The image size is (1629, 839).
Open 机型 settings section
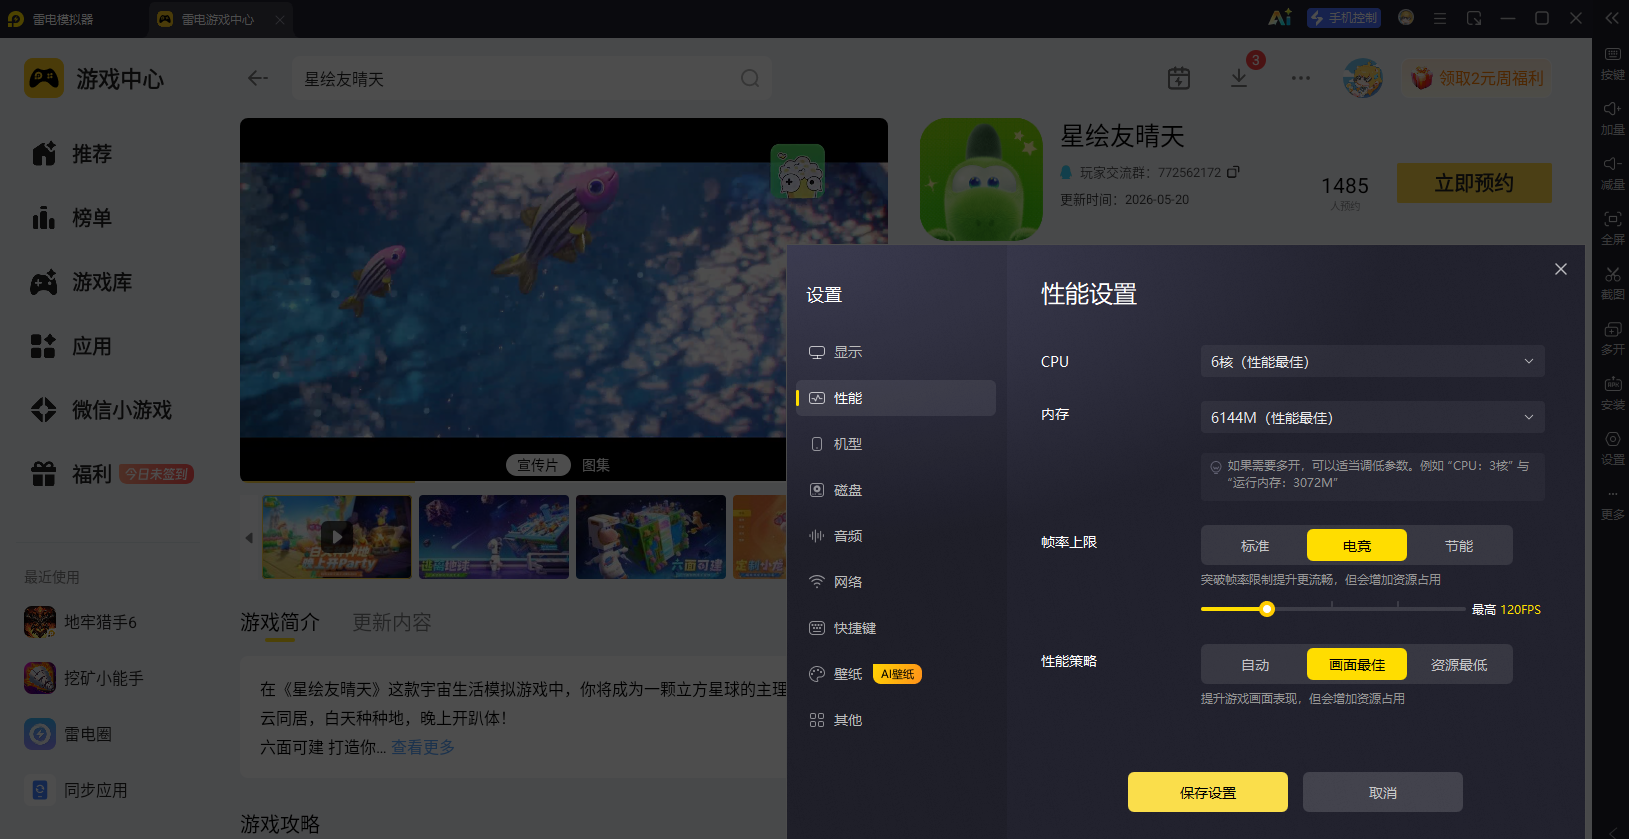tap(896, 444)
